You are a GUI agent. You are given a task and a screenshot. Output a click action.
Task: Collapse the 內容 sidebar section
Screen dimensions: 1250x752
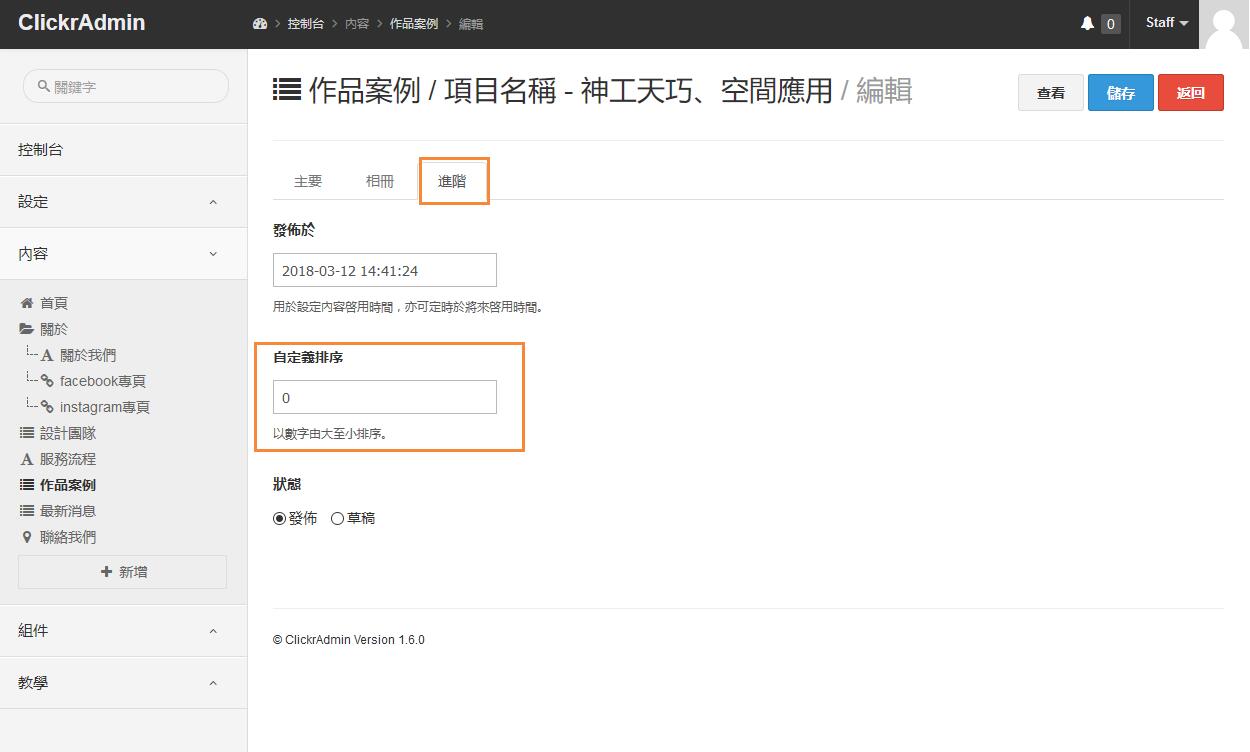tap(123, 253)
